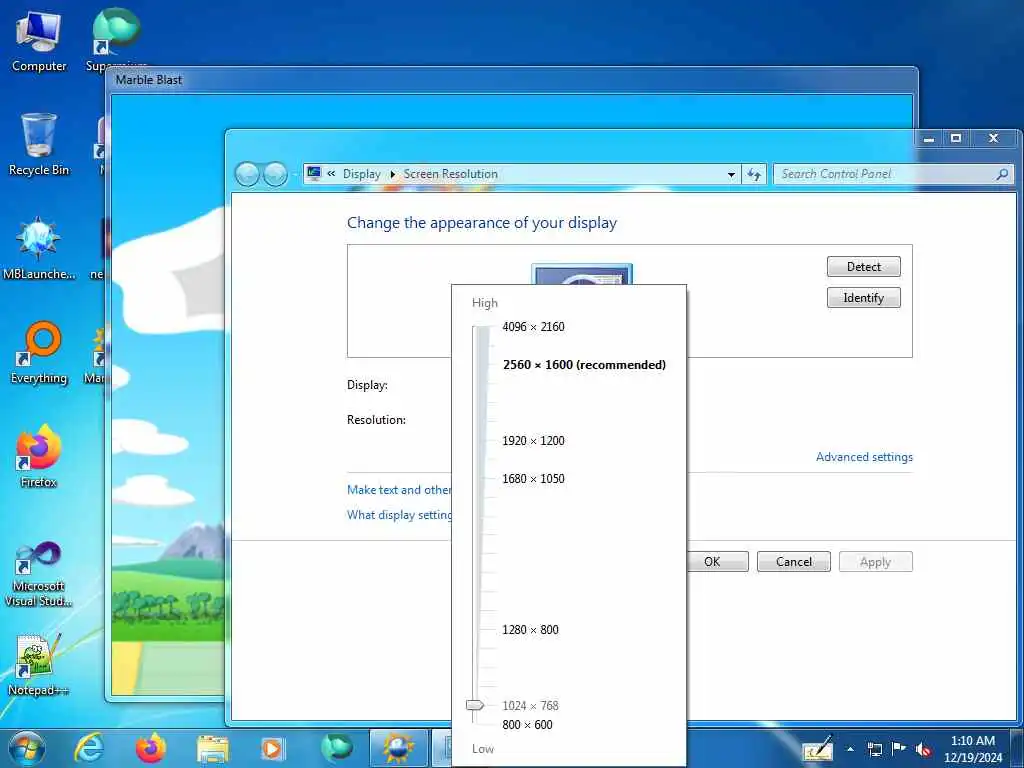Expand the address bar history dropdown
Screen dimensions: 1024x768
(x=731, y=174)
